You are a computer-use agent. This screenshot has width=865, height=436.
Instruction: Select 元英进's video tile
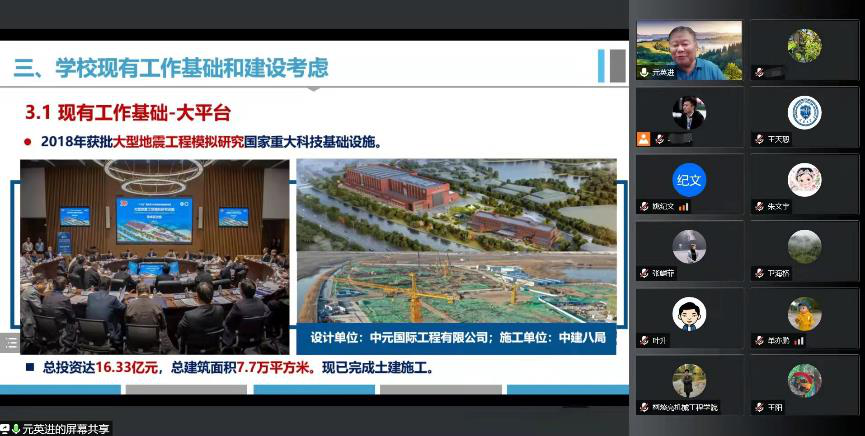click(x=689, y=50)
